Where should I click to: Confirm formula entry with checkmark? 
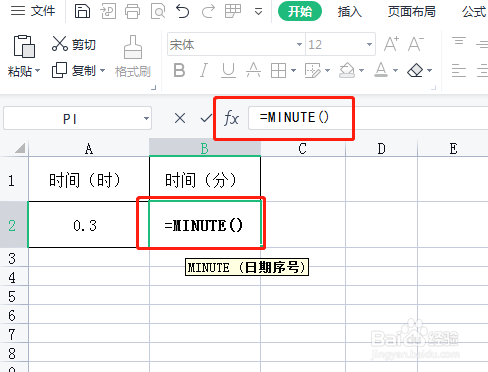tap(206, 118)
